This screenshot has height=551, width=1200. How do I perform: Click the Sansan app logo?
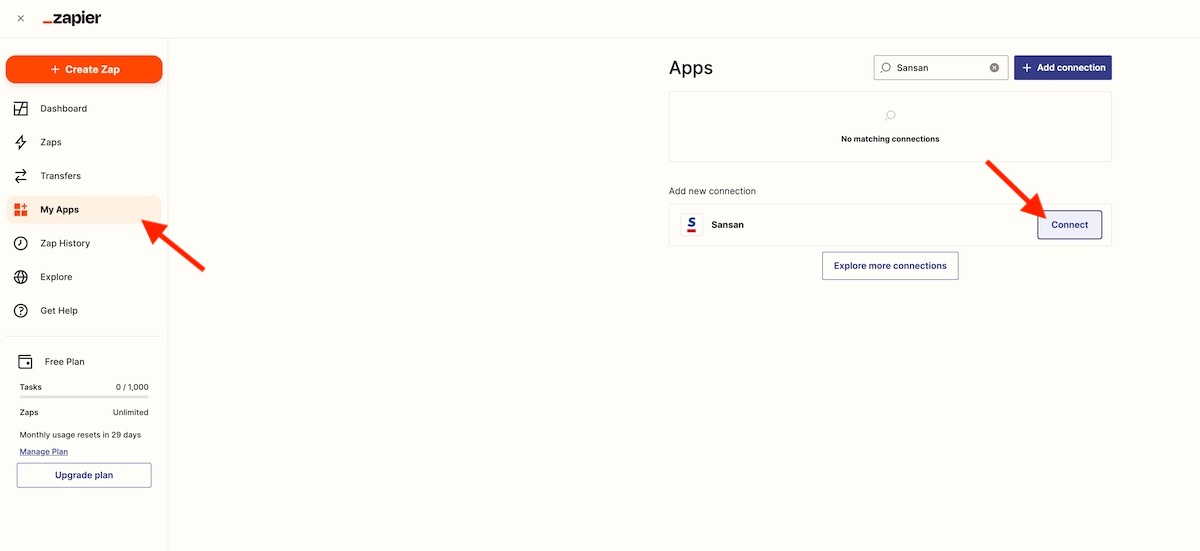(x=691, y=225)
